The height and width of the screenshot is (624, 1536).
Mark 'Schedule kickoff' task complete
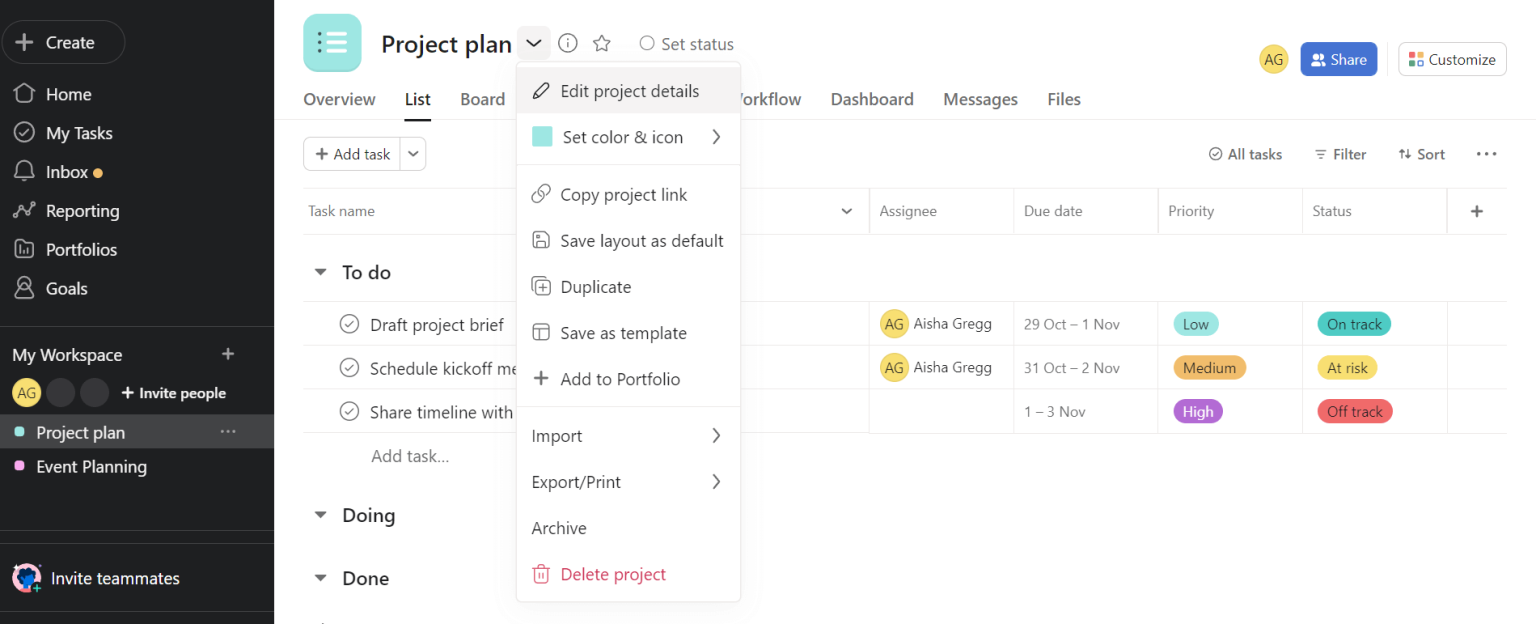pyautogui.click(x=349, y=367)
